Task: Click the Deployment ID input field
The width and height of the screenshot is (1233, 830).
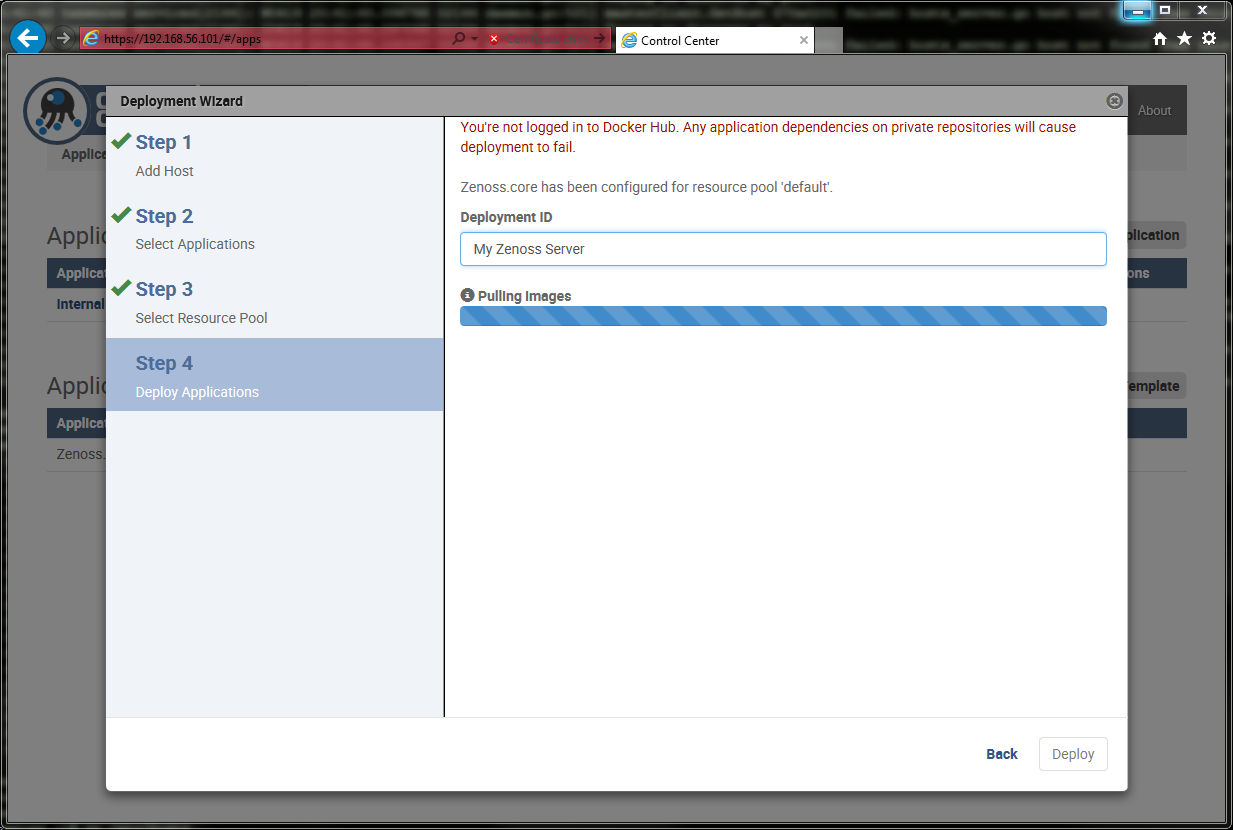Action: click(782, 249)
